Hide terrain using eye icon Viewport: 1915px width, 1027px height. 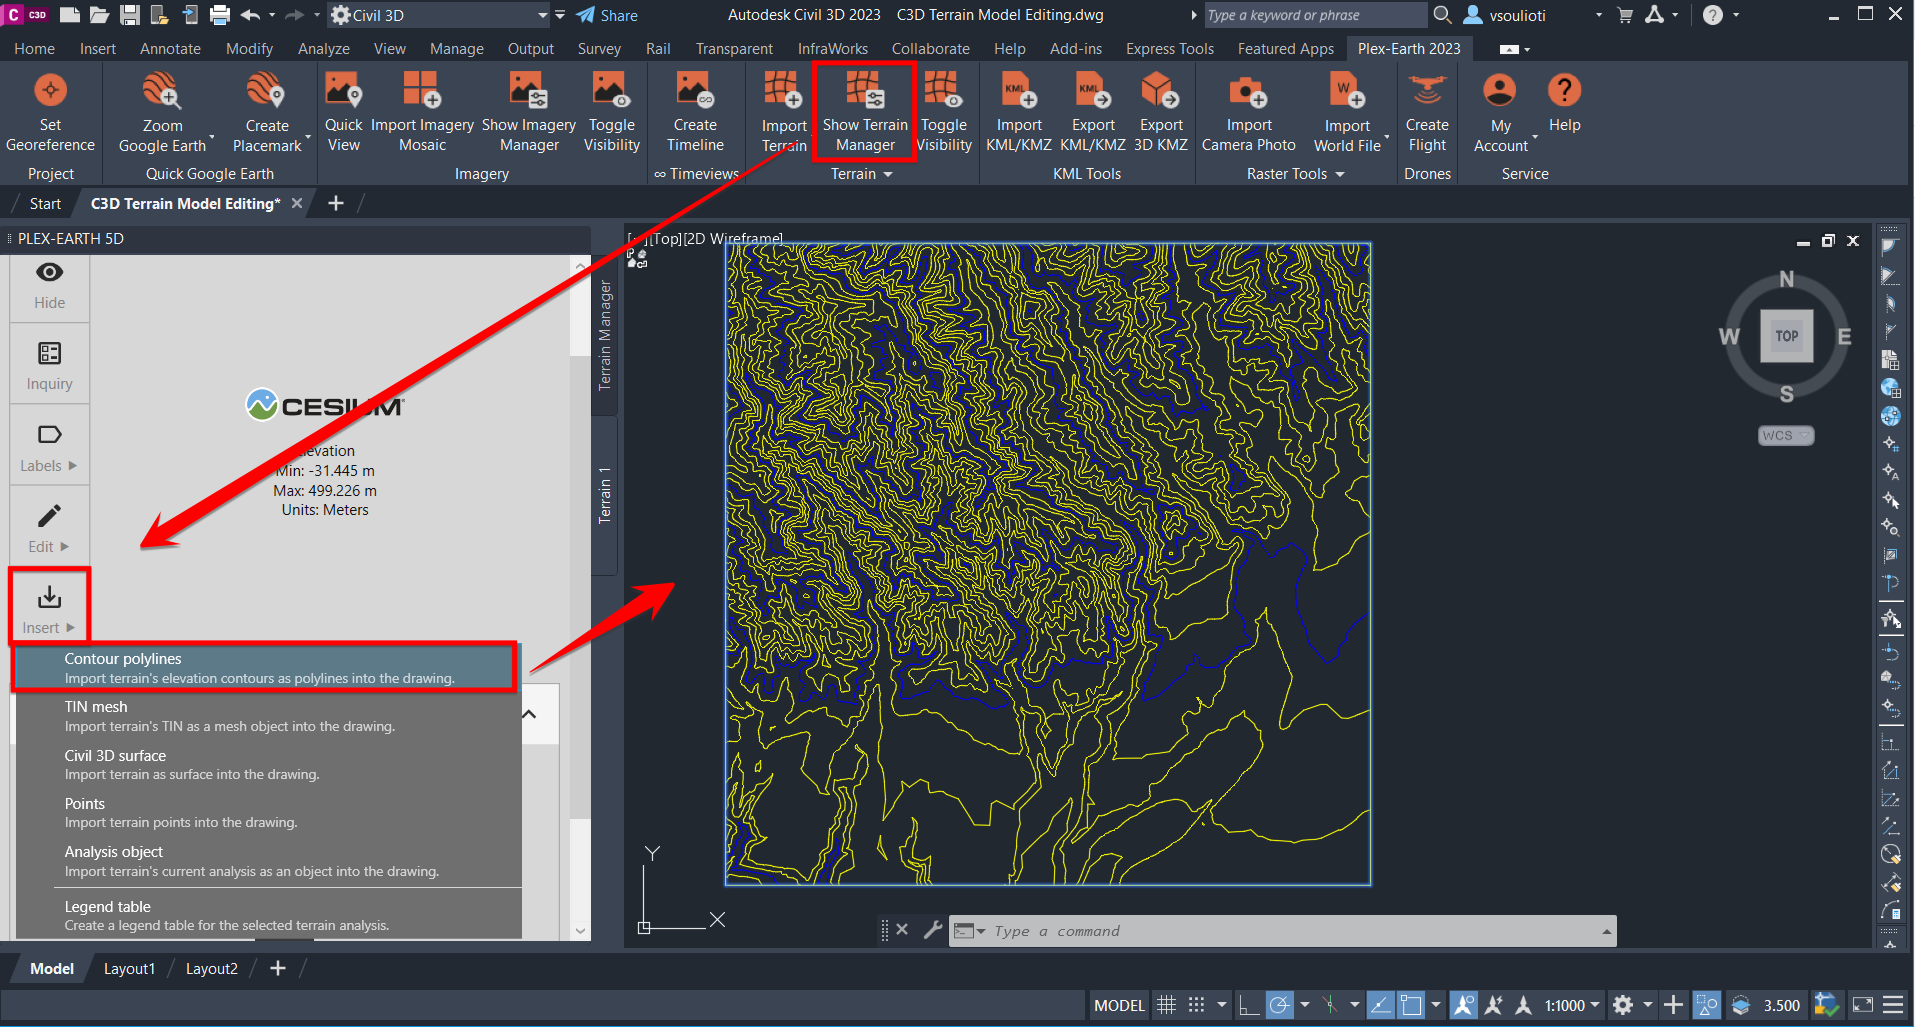point(49,272)
